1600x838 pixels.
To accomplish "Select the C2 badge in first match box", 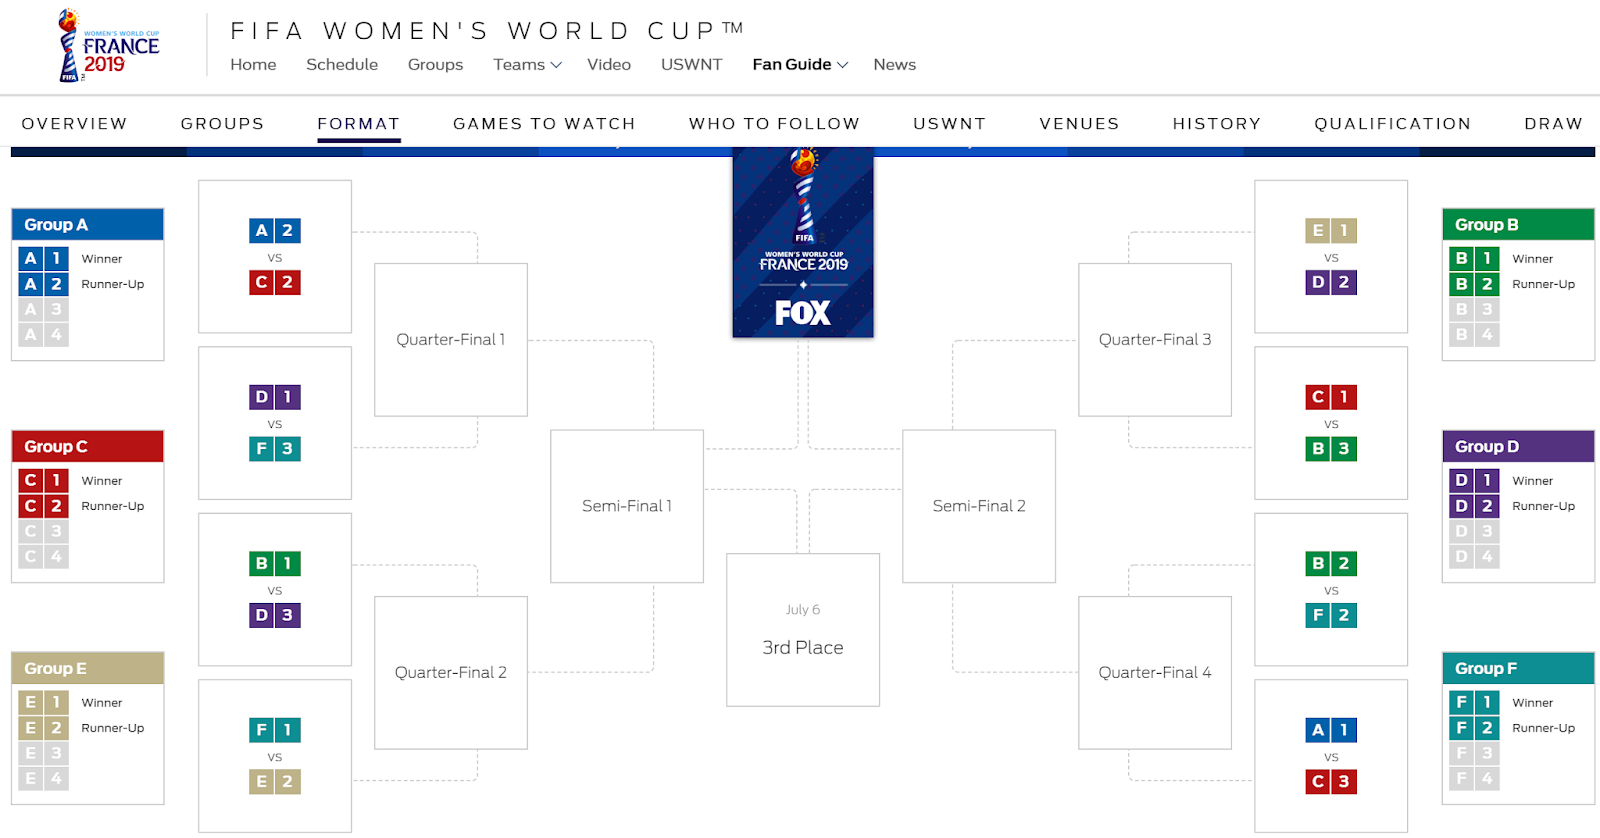I will point(275,282).
